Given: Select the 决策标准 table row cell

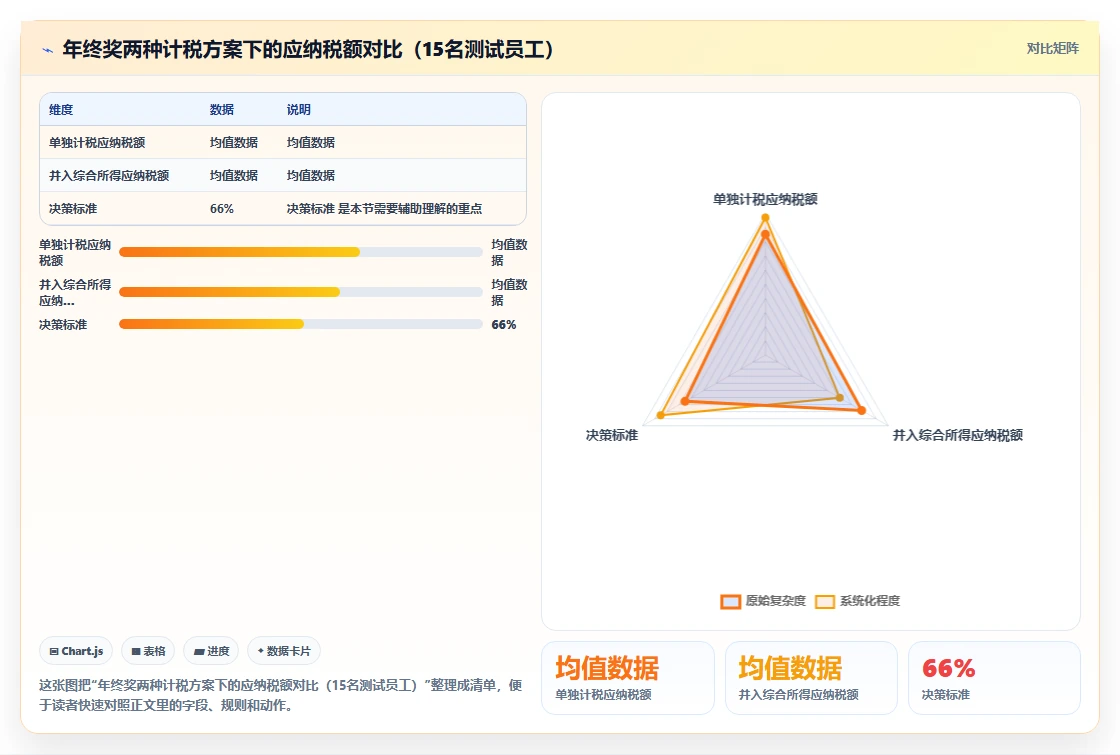Looking at the screenshot, I should click(73, 209).
